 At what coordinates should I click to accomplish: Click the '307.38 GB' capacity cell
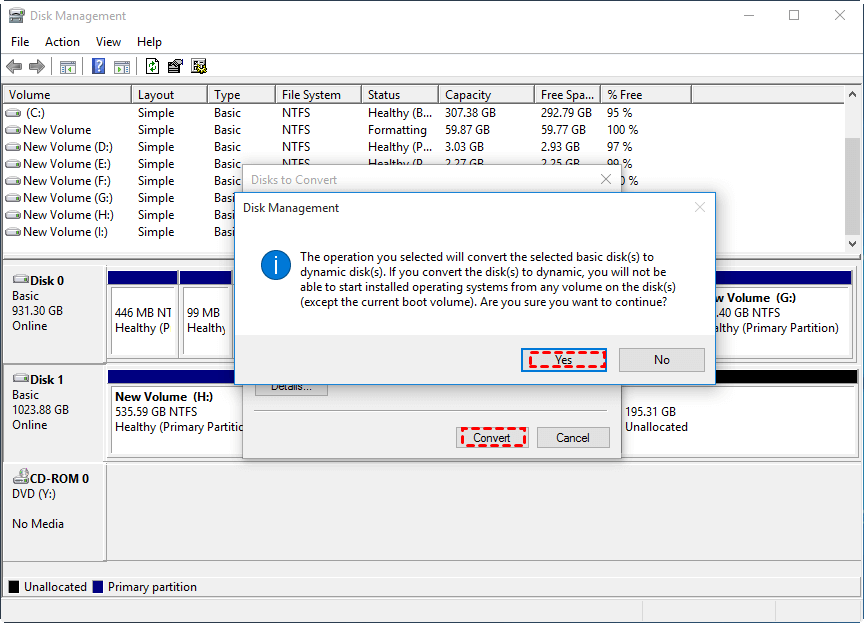(x=471, y=113)
